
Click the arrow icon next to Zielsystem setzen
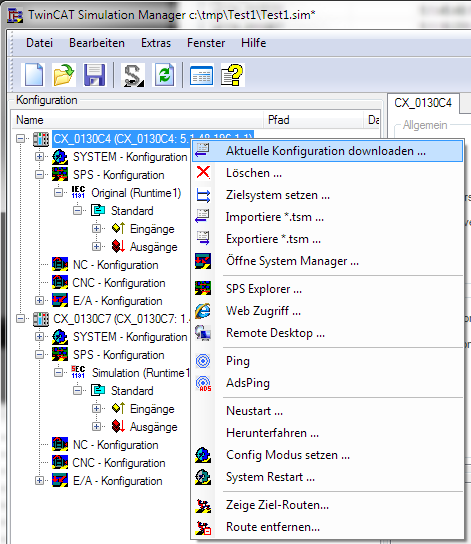(x=203, y=195)
